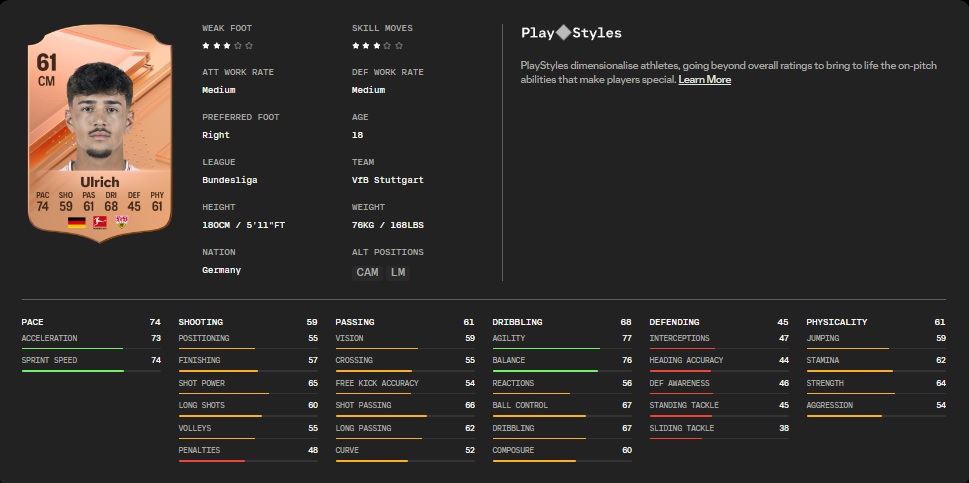Viewport: 969px width, 483px height.
Task: Click the Weak Foot star rating
Action: (227, 46)
